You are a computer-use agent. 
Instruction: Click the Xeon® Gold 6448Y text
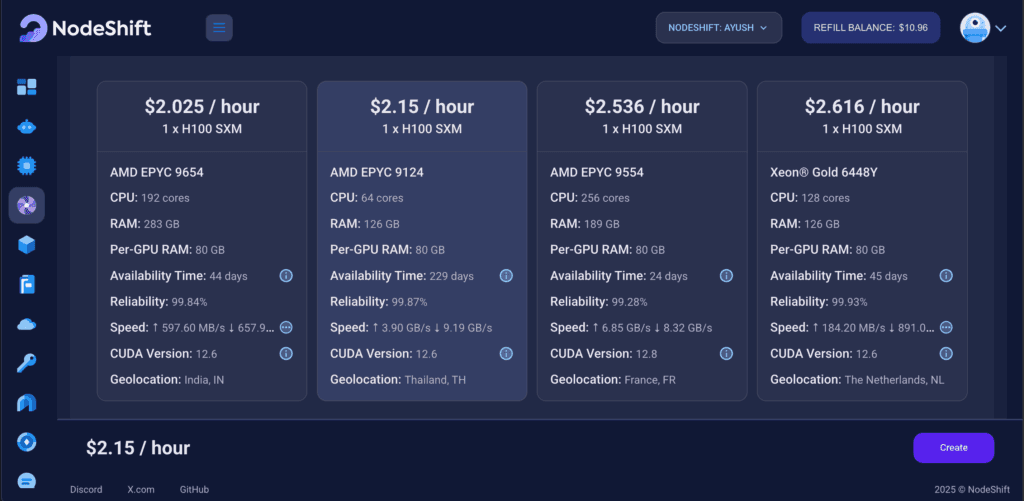point(822,172)
